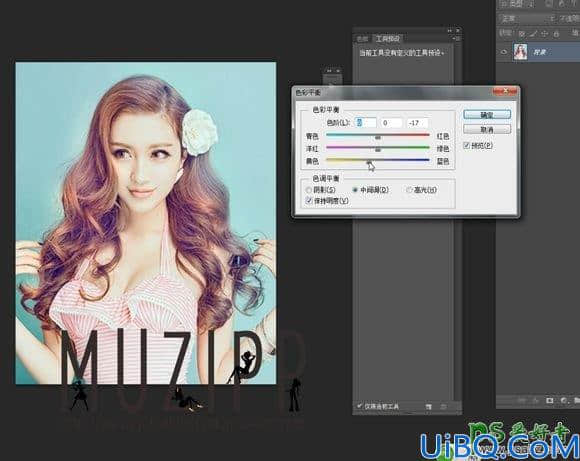This screenshot has width=580, height=461.
Task: Create new tool preset icon in presets panel
Action: (428, 407)
